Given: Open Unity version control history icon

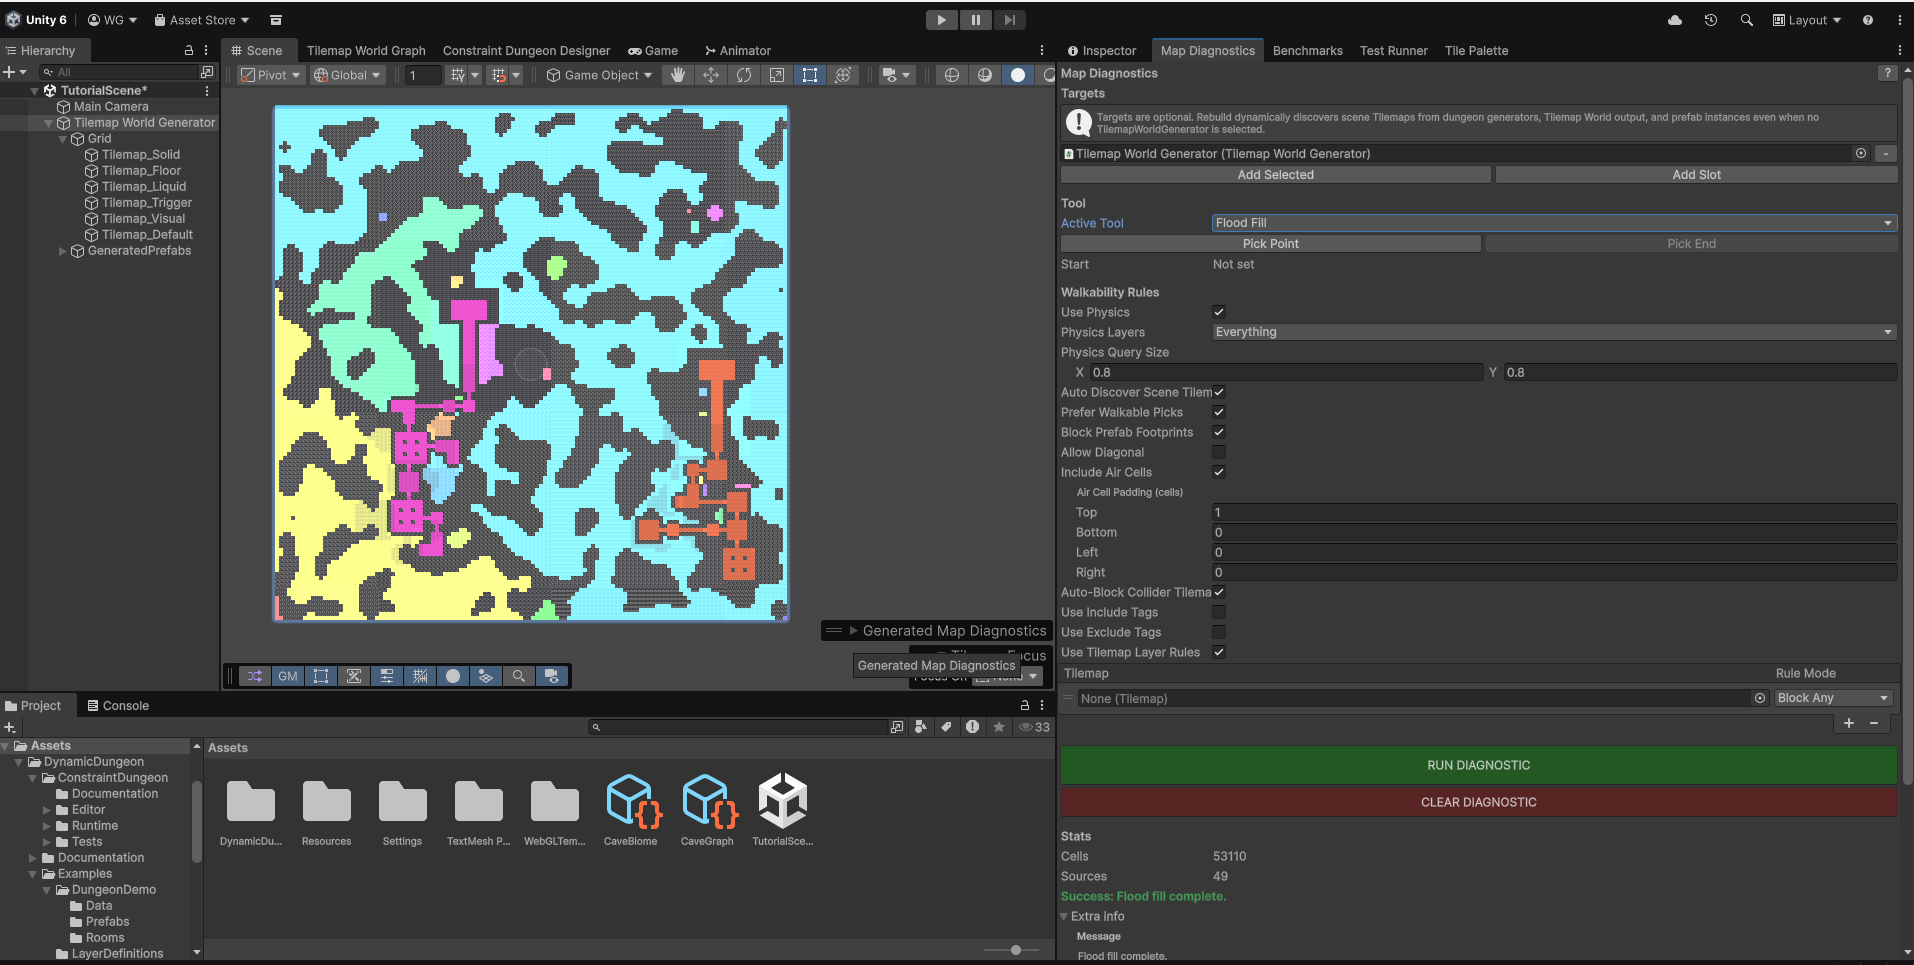Looking at the screenshot, I should pyautogui.click(x=1711, y=20).
